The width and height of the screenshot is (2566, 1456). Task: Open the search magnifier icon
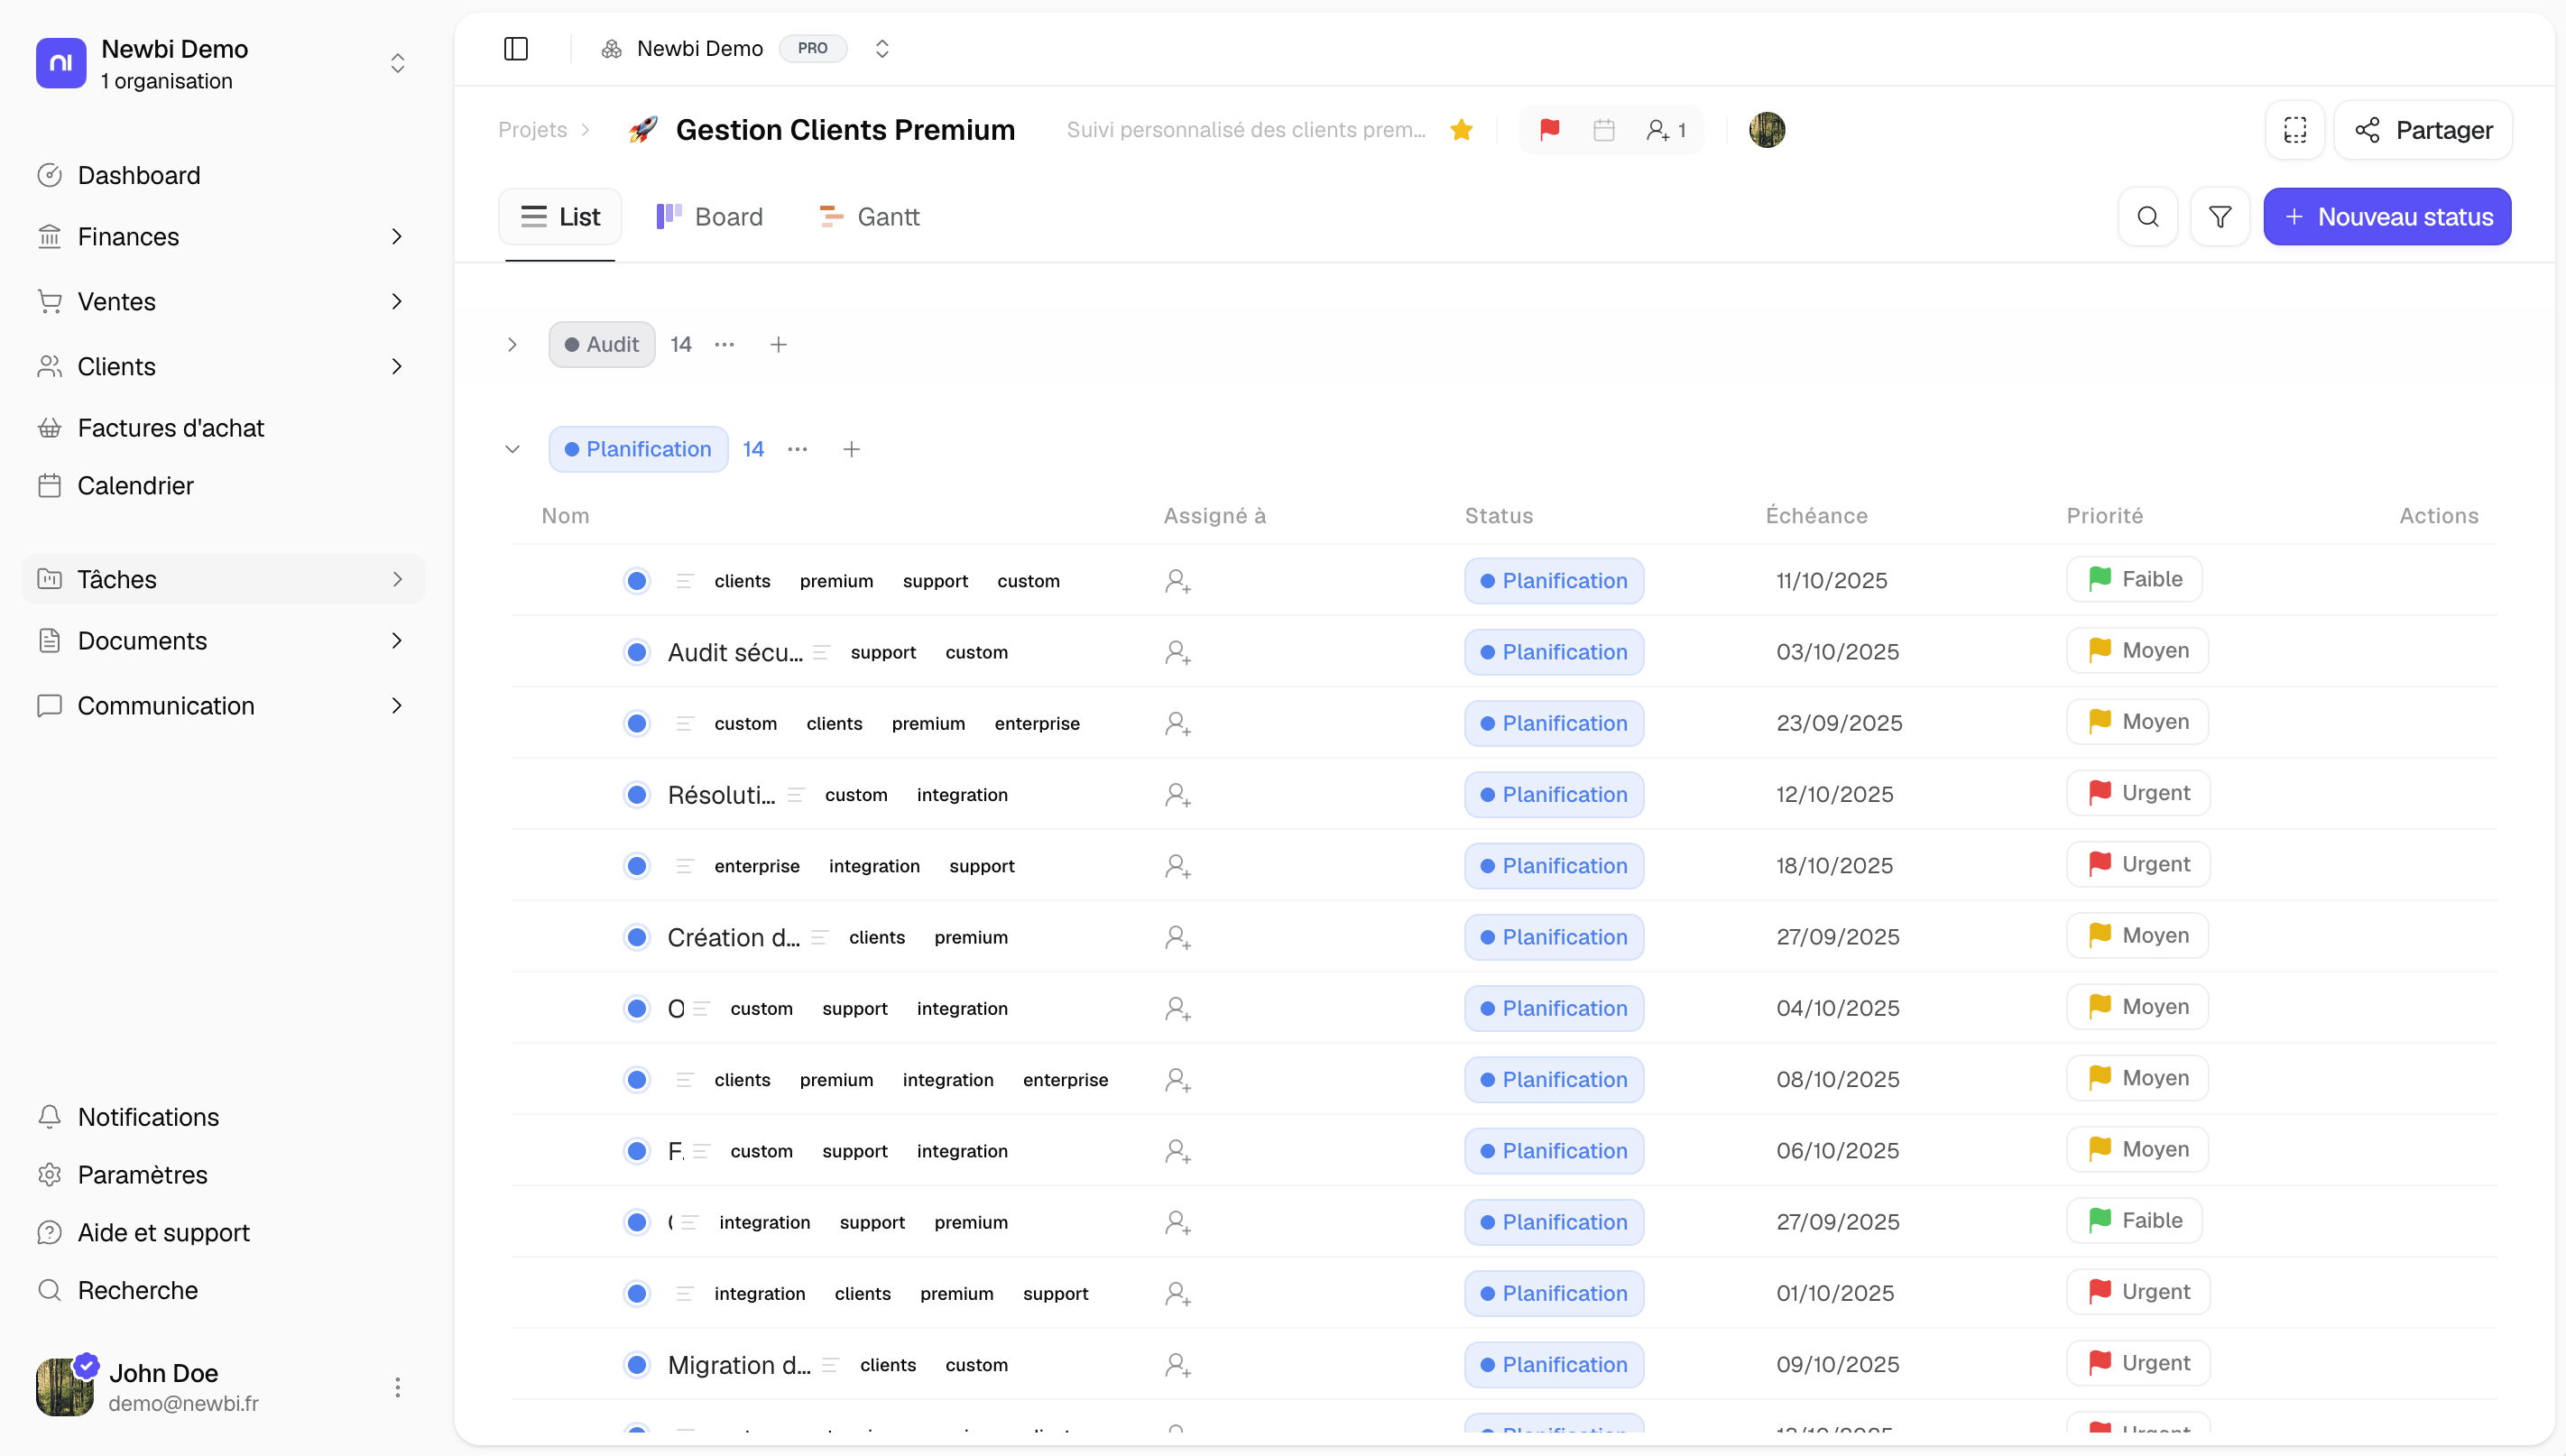(x=2147, y=217)
